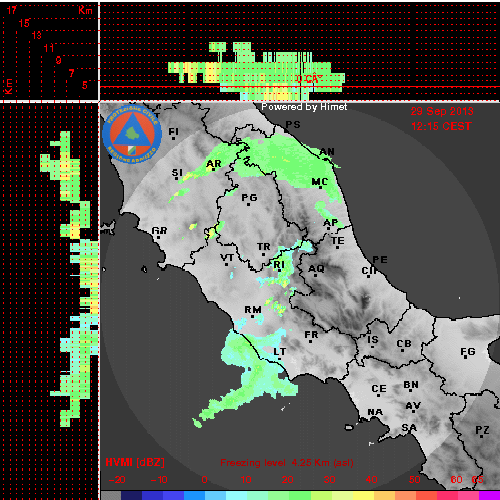Click the 29 Sep 2013 date stamp
The height and width of the screenshot is (500, 500).
tap(442, 111)
